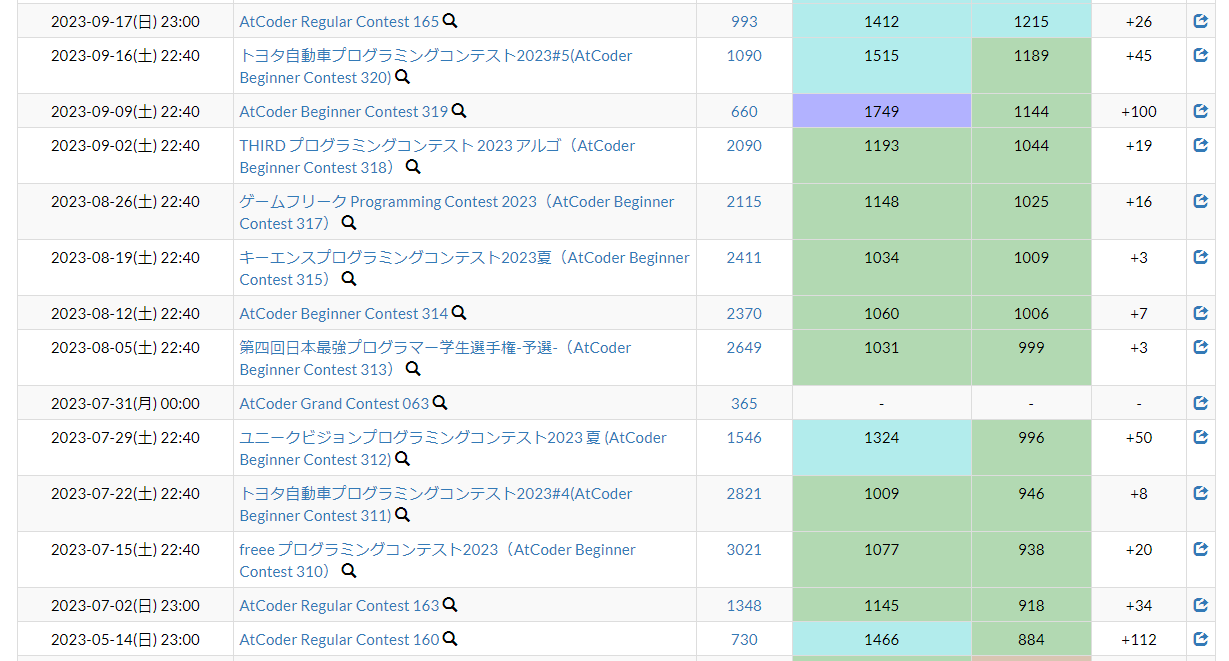Click rating change +112 cell

coord(1139,639)
